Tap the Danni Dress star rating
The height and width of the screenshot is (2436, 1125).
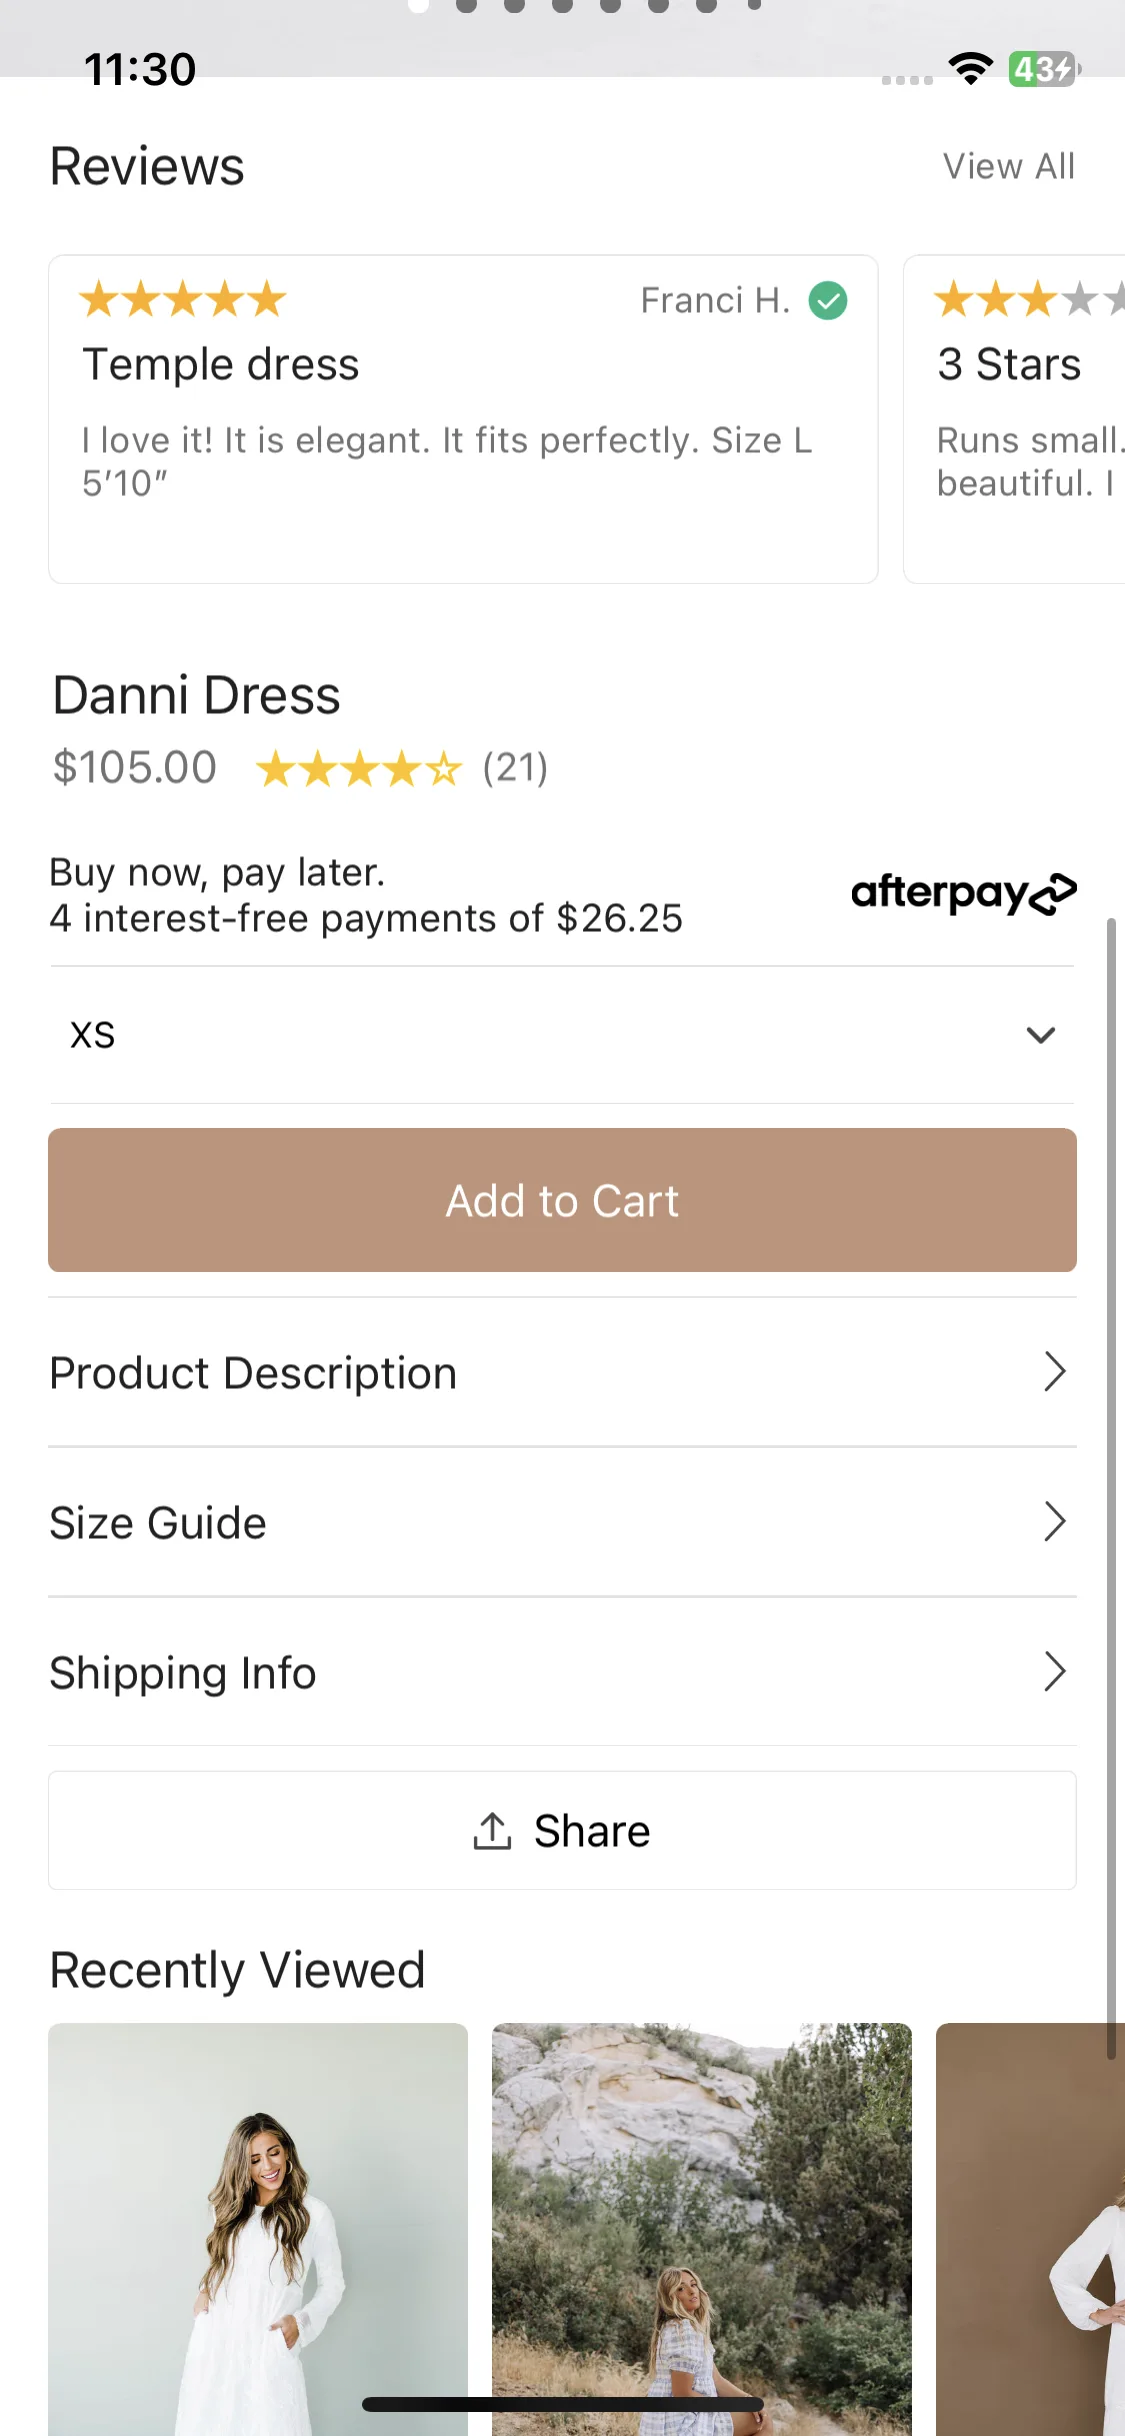pyautogui.click(x=358, y=769)
